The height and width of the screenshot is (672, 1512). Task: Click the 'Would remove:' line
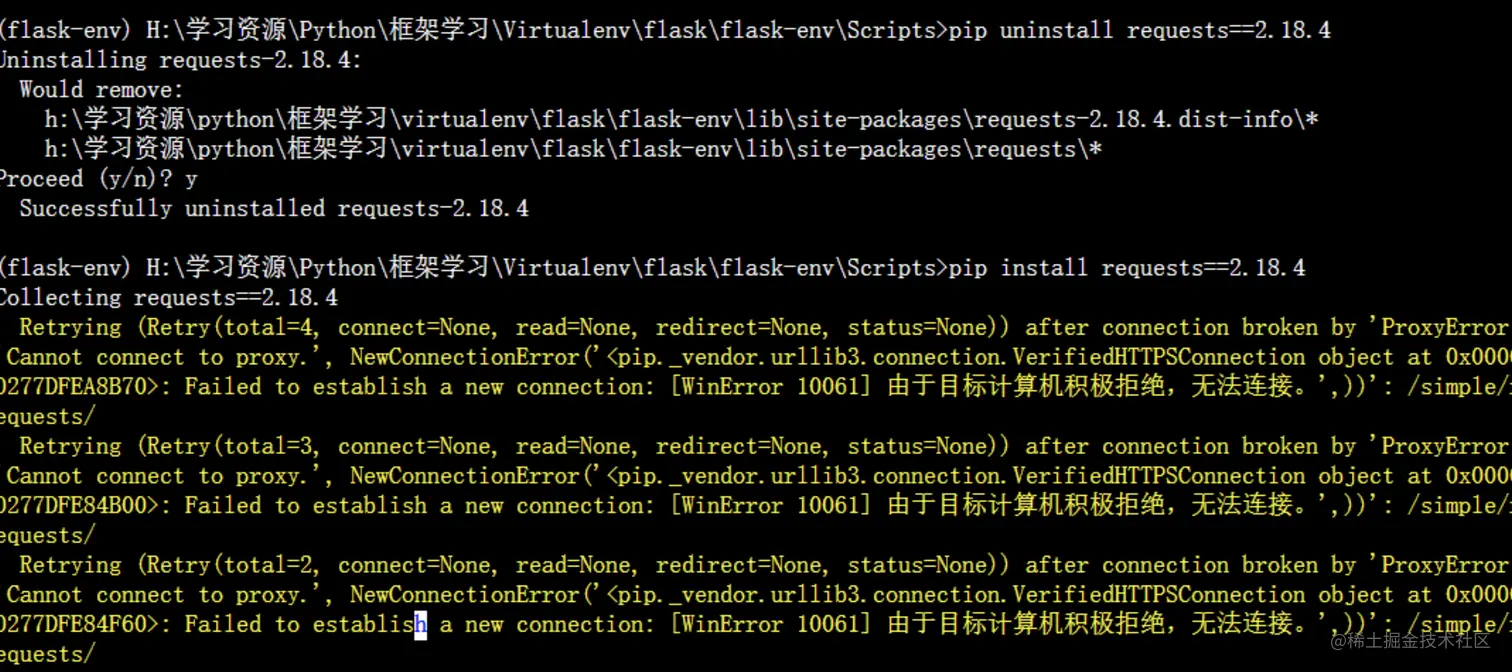(x=102, y=90)
